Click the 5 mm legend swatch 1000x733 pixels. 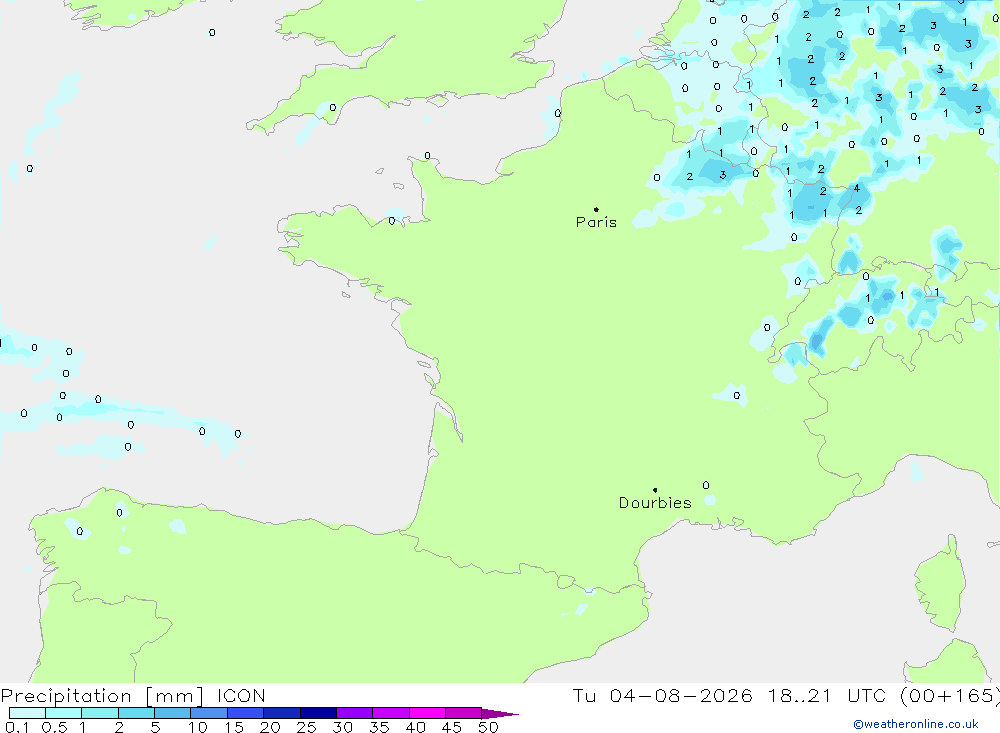point(173,713)
